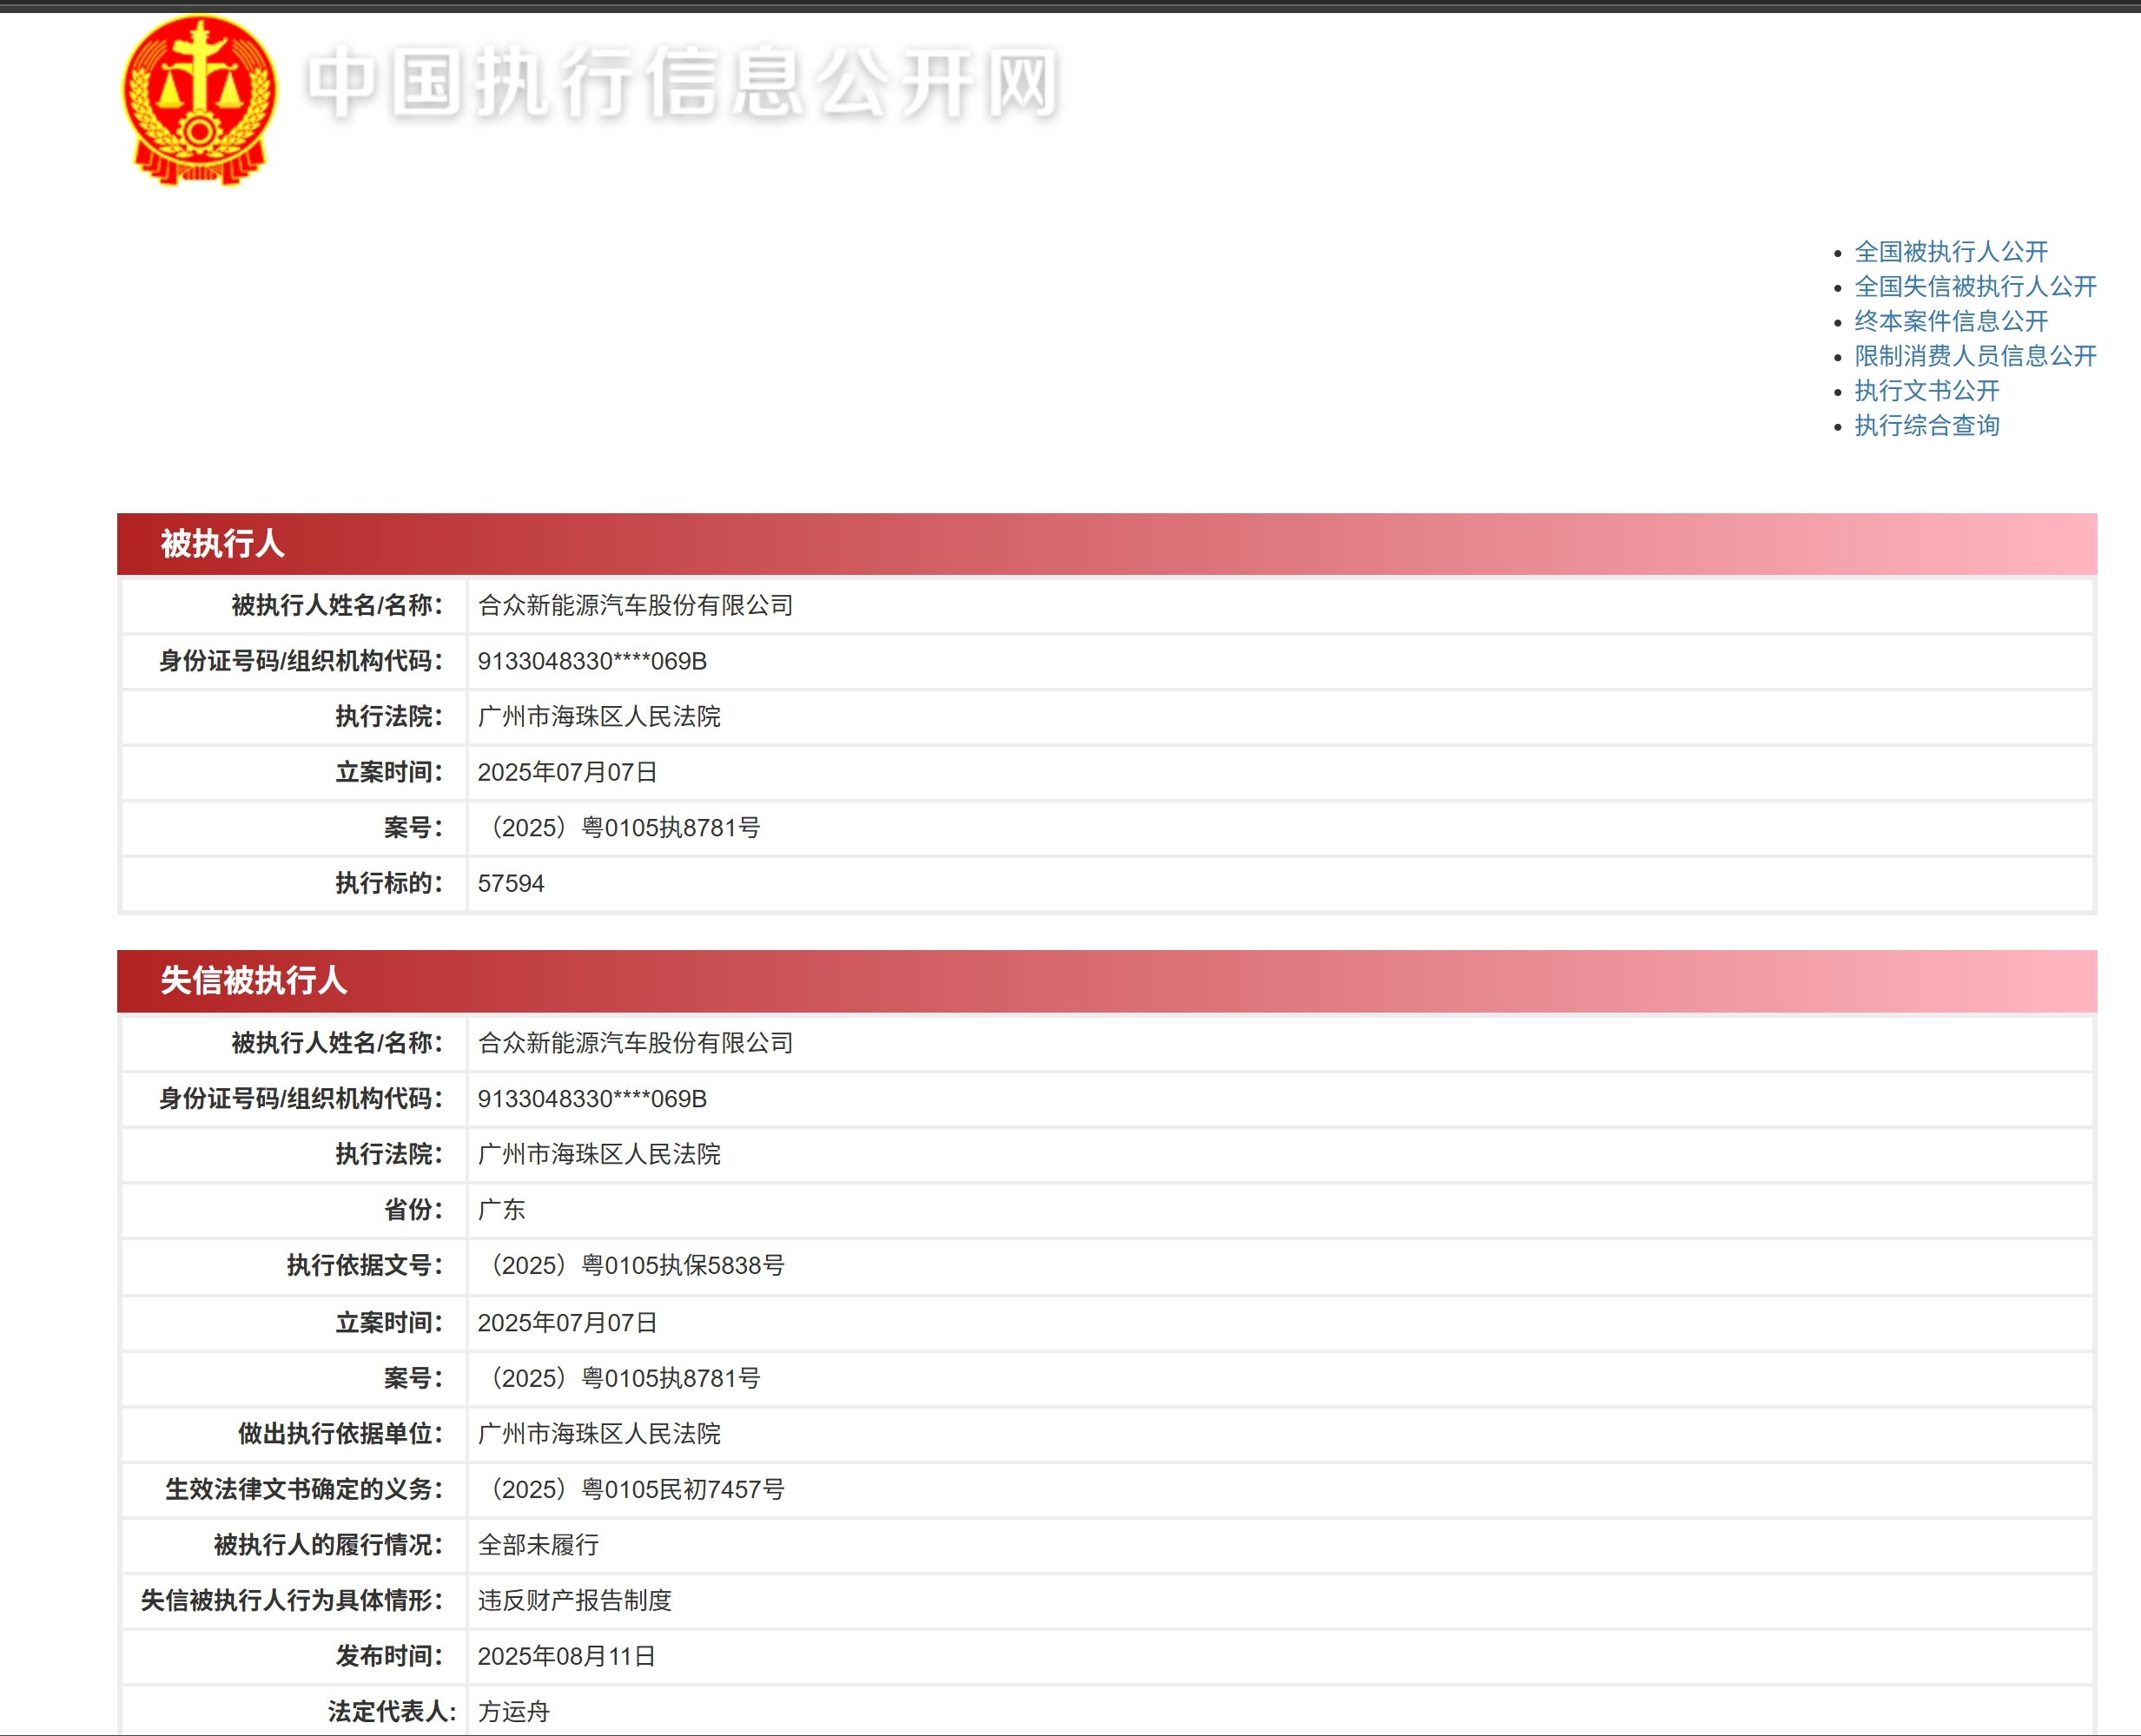Select 案号 value in 被执行人 section
Image resolution: width=2141 pixels, height=1736 pixels.
click(622, 827)
